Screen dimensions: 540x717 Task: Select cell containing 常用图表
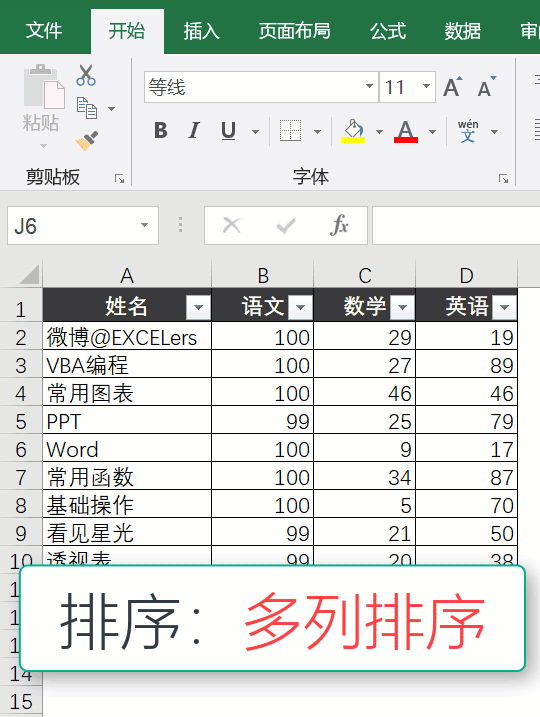(x=127, y=393)
